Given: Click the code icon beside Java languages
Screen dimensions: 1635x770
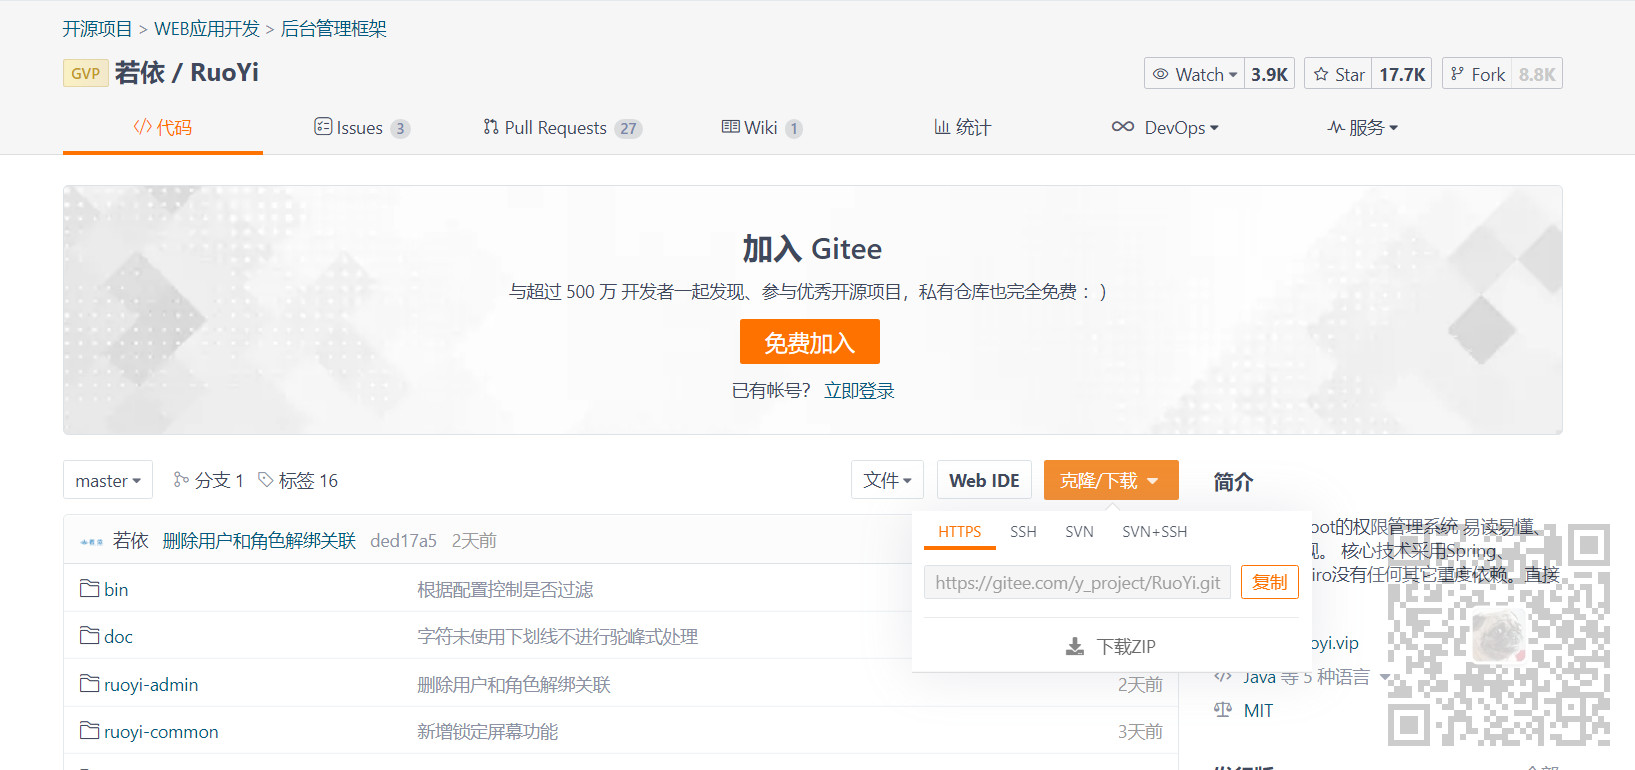Looking at the screenshot, I should click(x=1223, y=676).
